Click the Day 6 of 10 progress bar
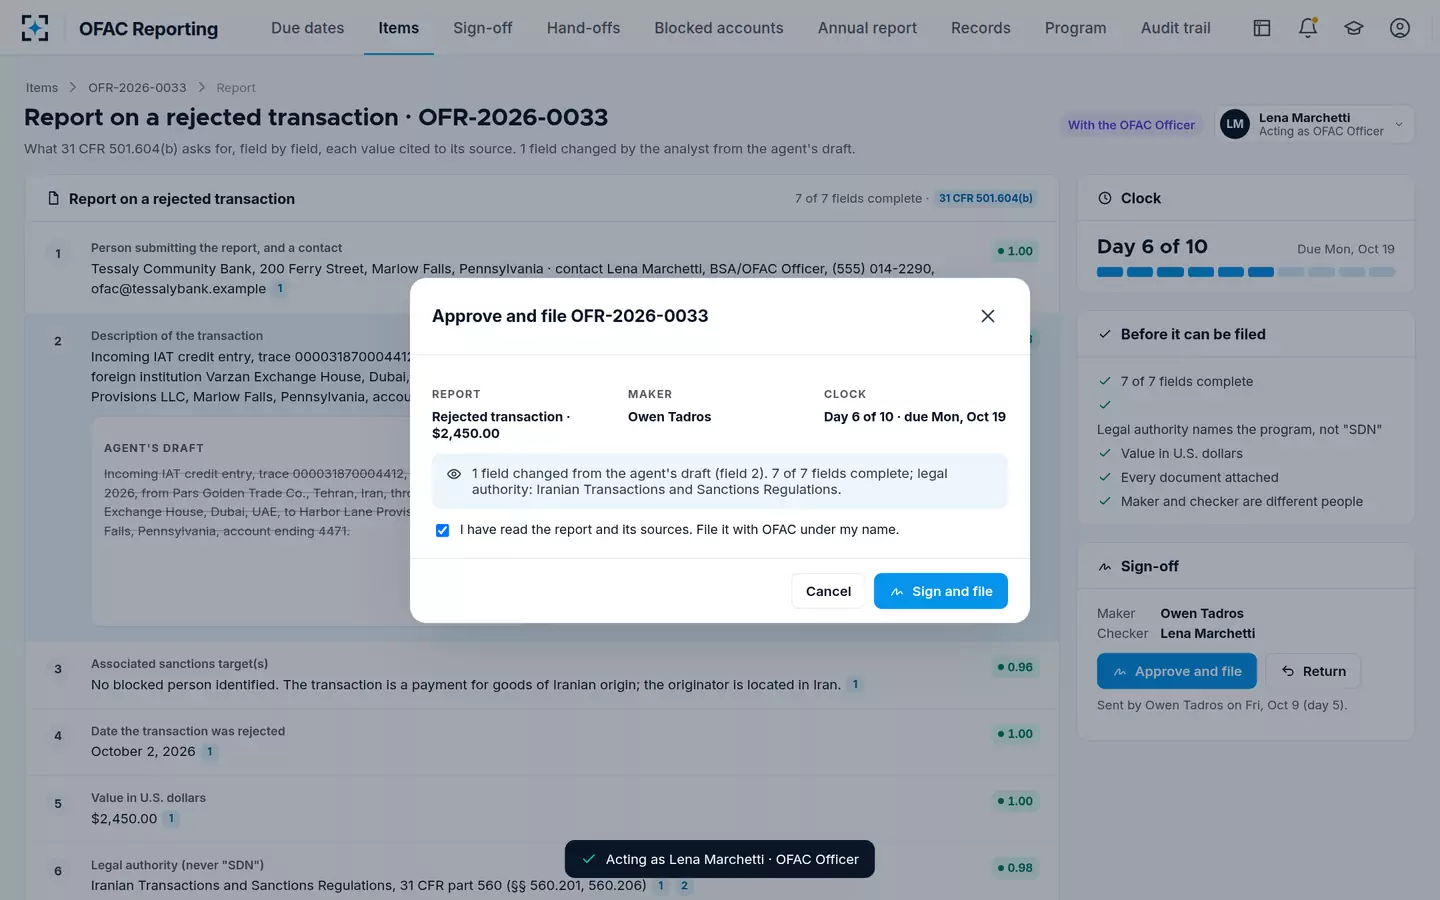The image size is (1440, 900). [x=1246, y=272]
